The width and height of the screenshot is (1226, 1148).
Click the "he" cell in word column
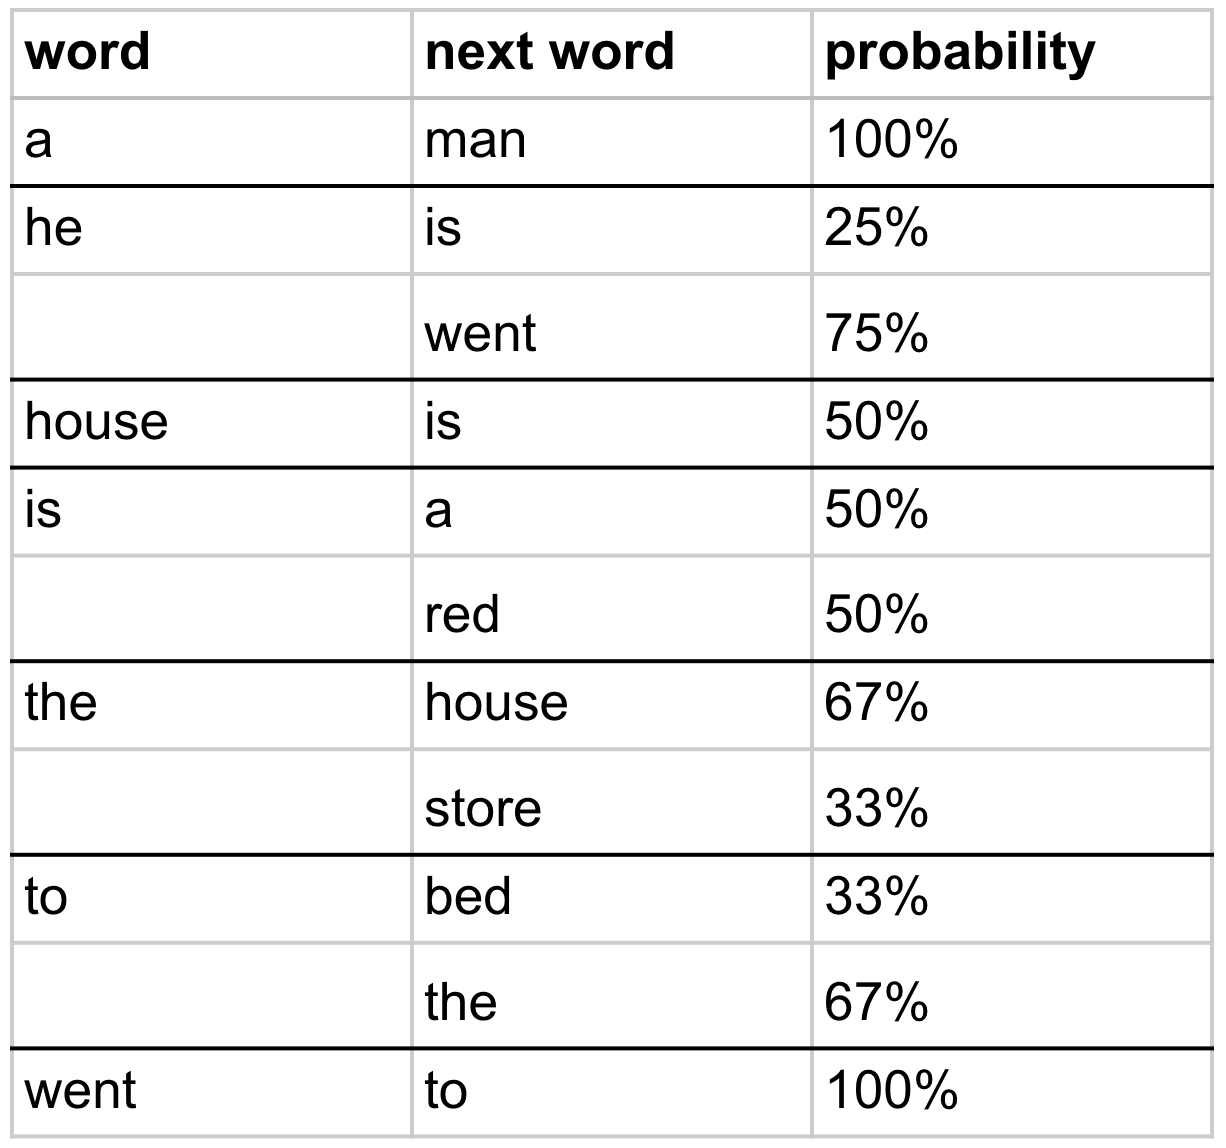pos(54,228)
